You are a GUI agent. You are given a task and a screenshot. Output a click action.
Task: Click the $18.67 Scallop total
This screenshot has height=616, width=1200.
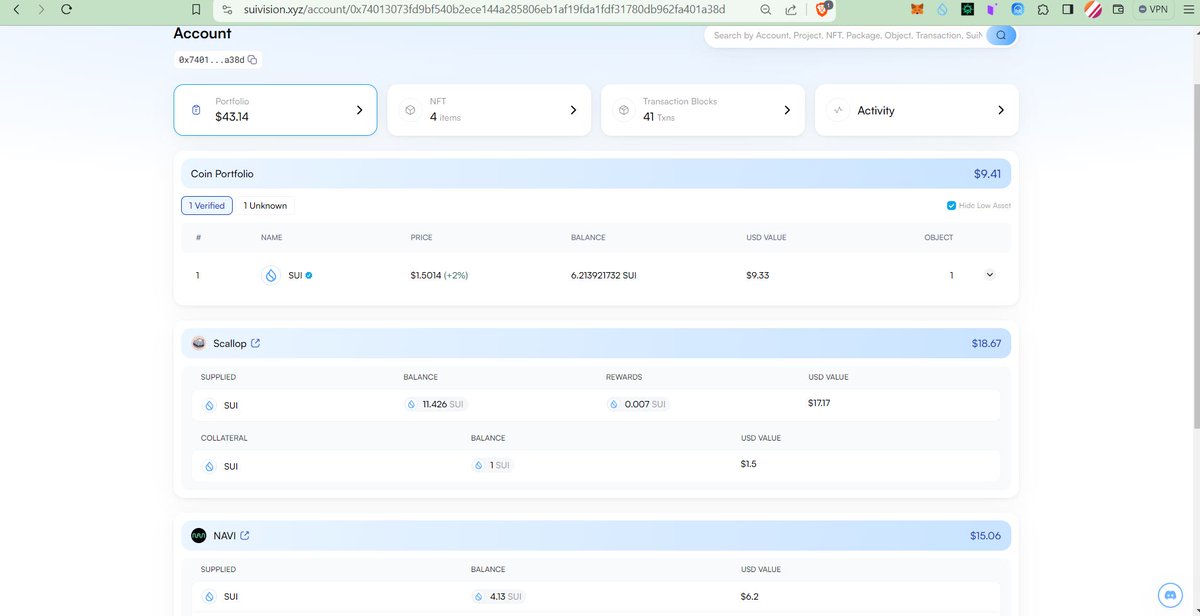click(x=986, y=343)
